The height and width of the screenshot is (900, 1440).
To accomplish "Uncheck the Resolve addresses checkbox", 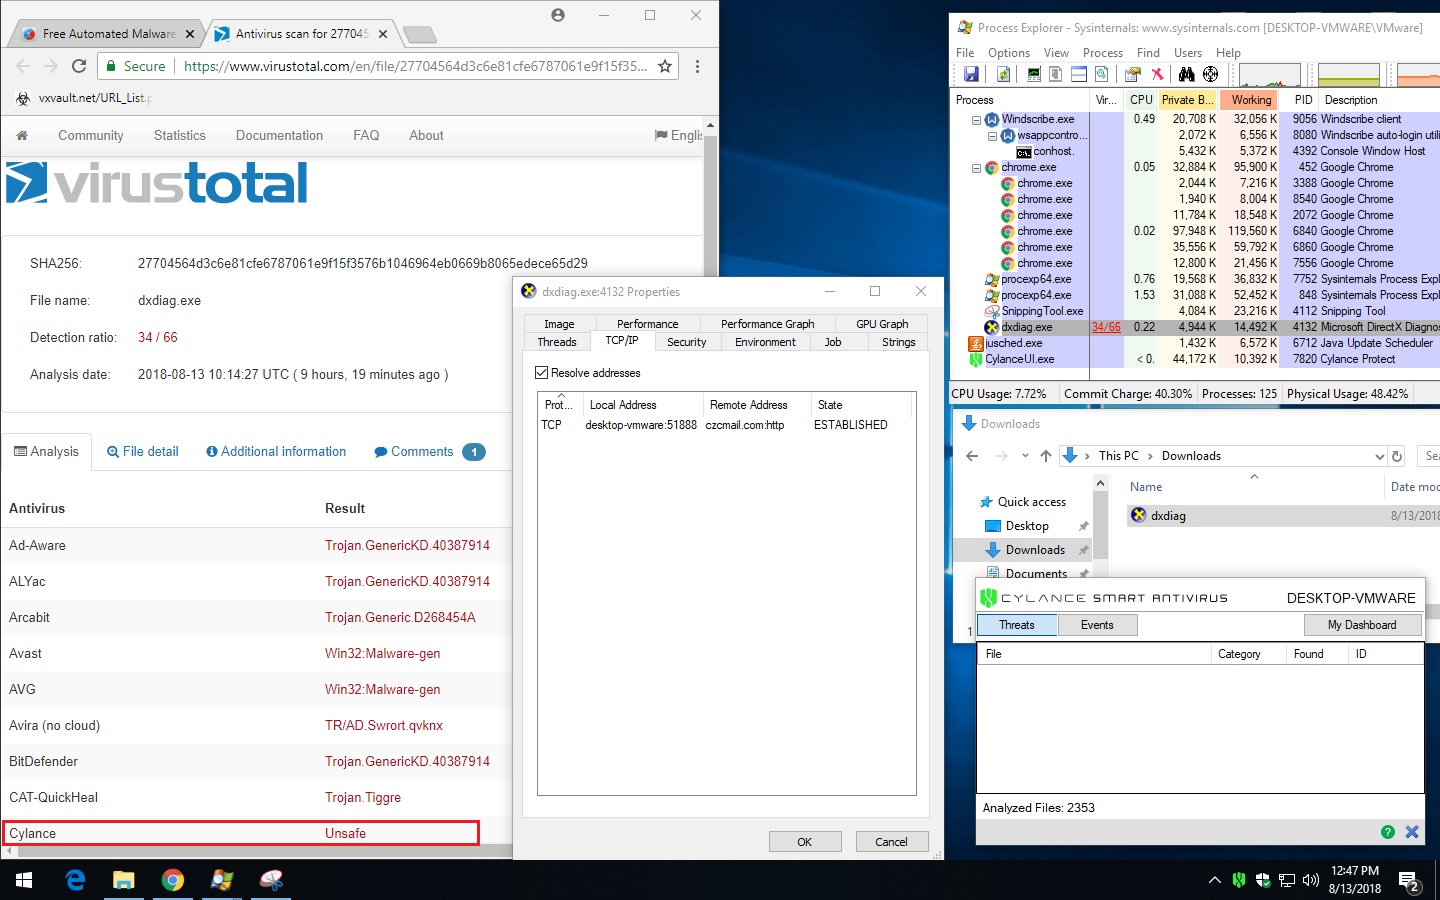I will [x=542, y=373].
